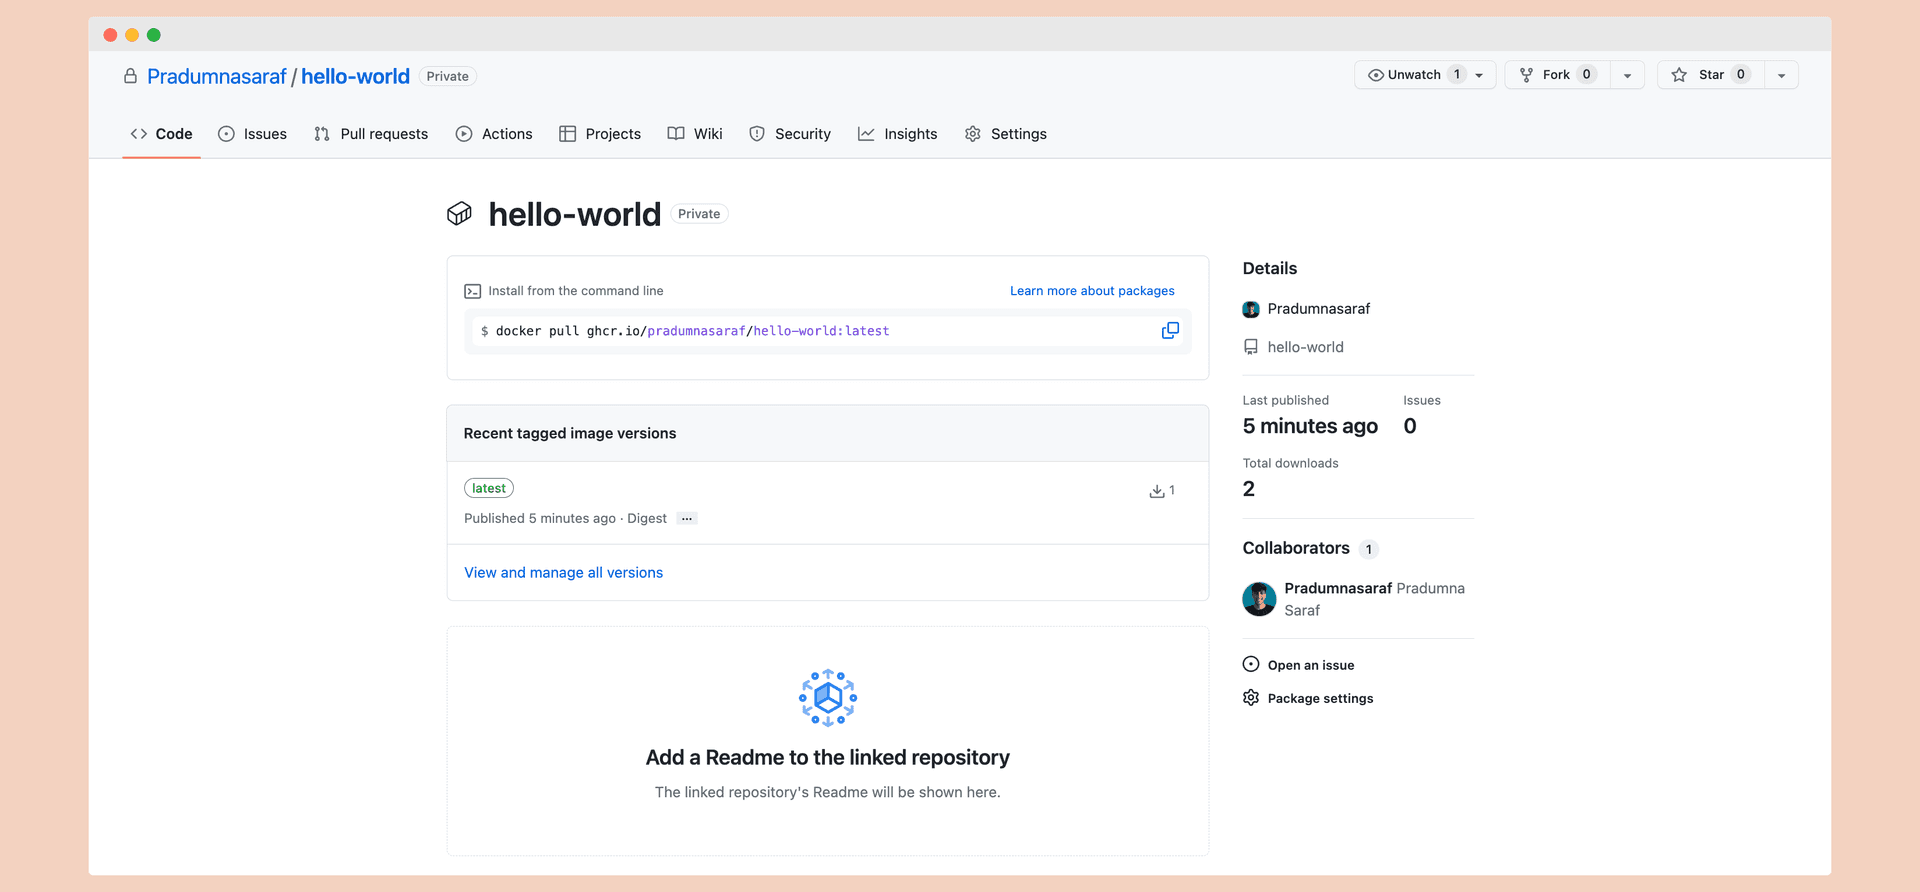
Task: Click 'Add a Readme to the linked repository'
Action: click(828, 758)
